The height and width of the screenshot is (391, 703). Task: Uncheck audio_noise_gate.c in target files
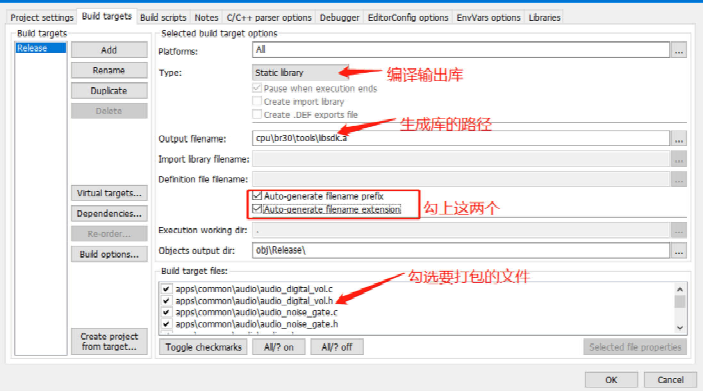pos(166,312)
